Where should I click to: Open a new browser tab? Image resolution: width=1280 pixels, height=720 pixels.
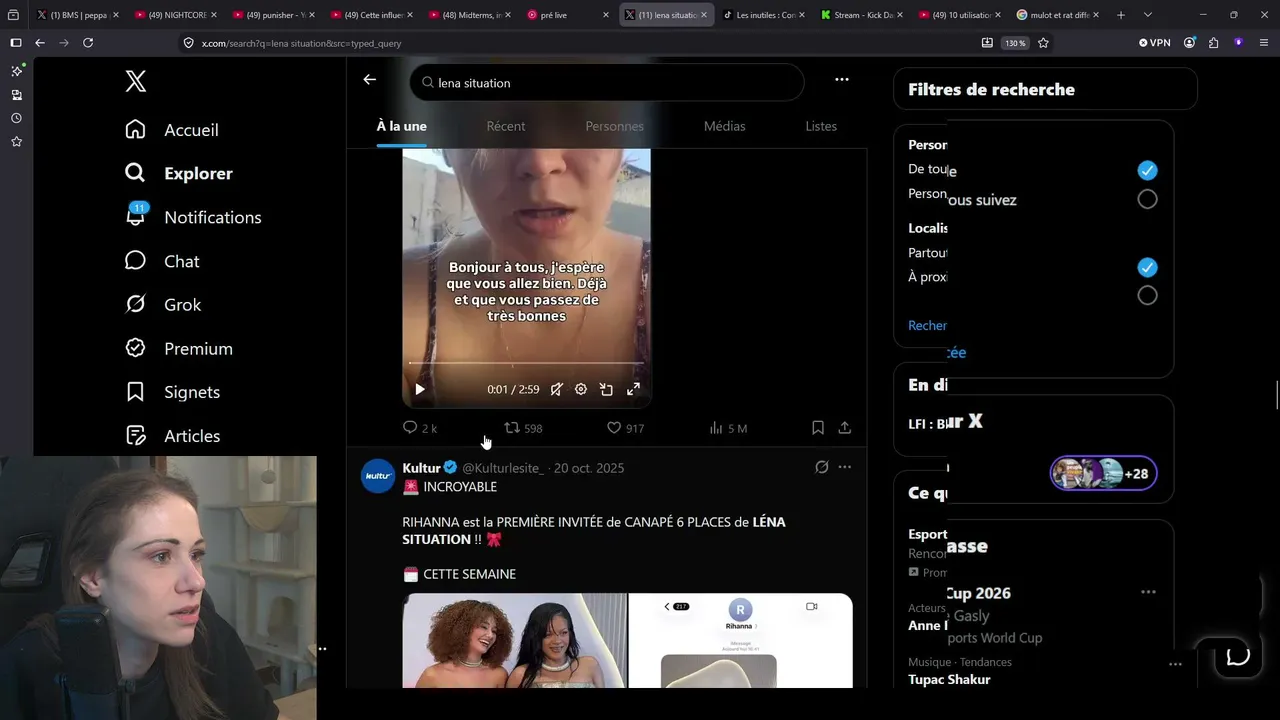click(1120, 15)
